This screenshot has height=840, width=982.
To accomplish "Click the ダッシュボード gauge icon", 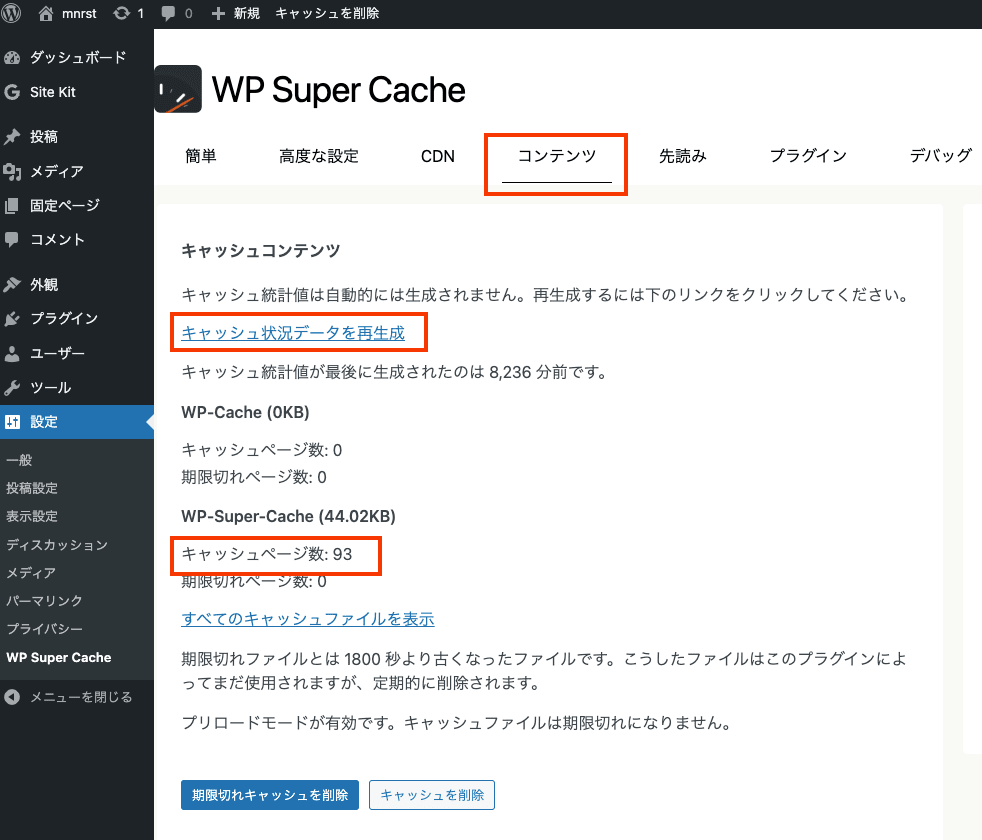I will pyautogui.click(x=12, y=58).
